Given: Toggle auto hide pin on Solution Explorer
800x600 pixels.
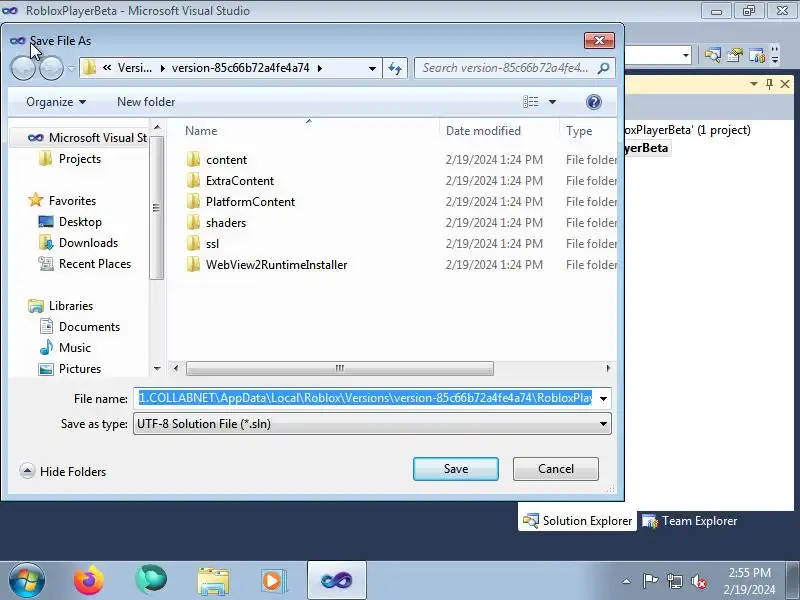Looking at the screenshot, I should (769, 84).
